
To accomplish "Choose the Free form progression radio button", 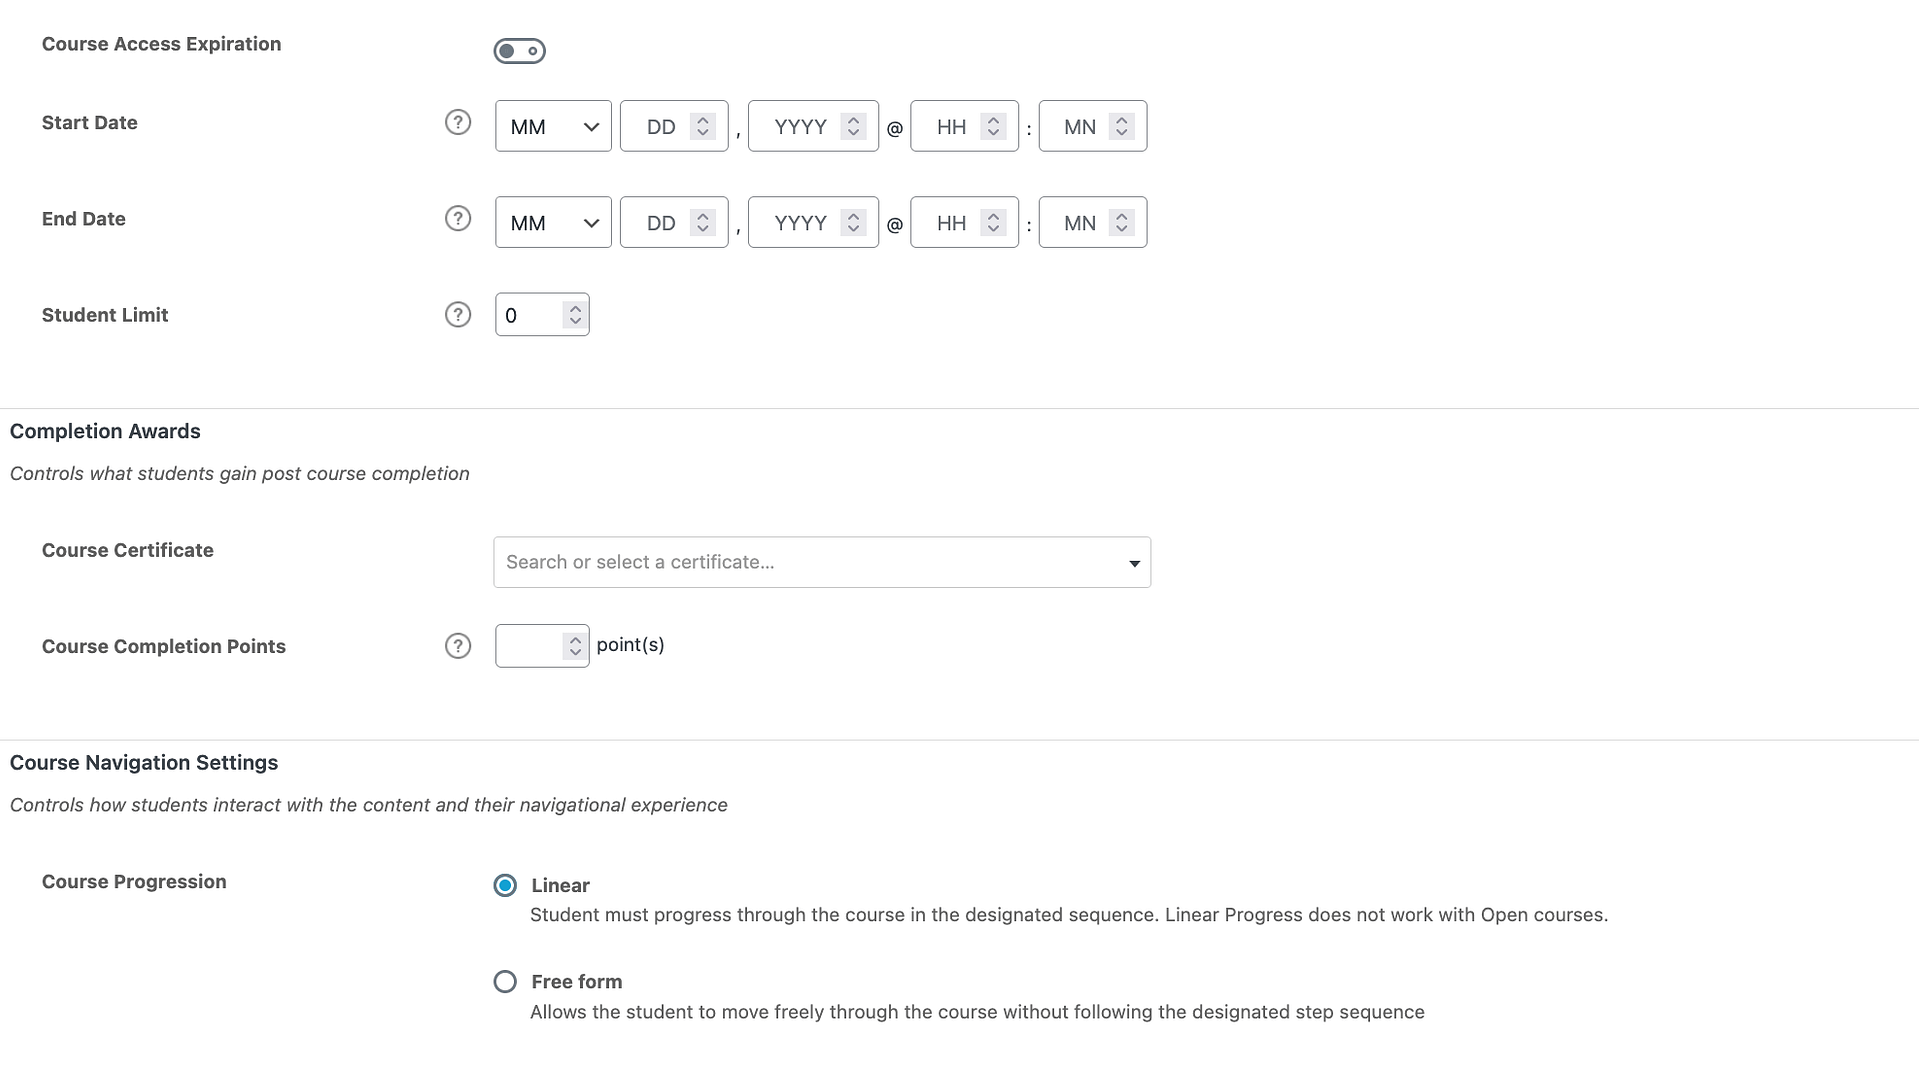I will coord(505,981).
